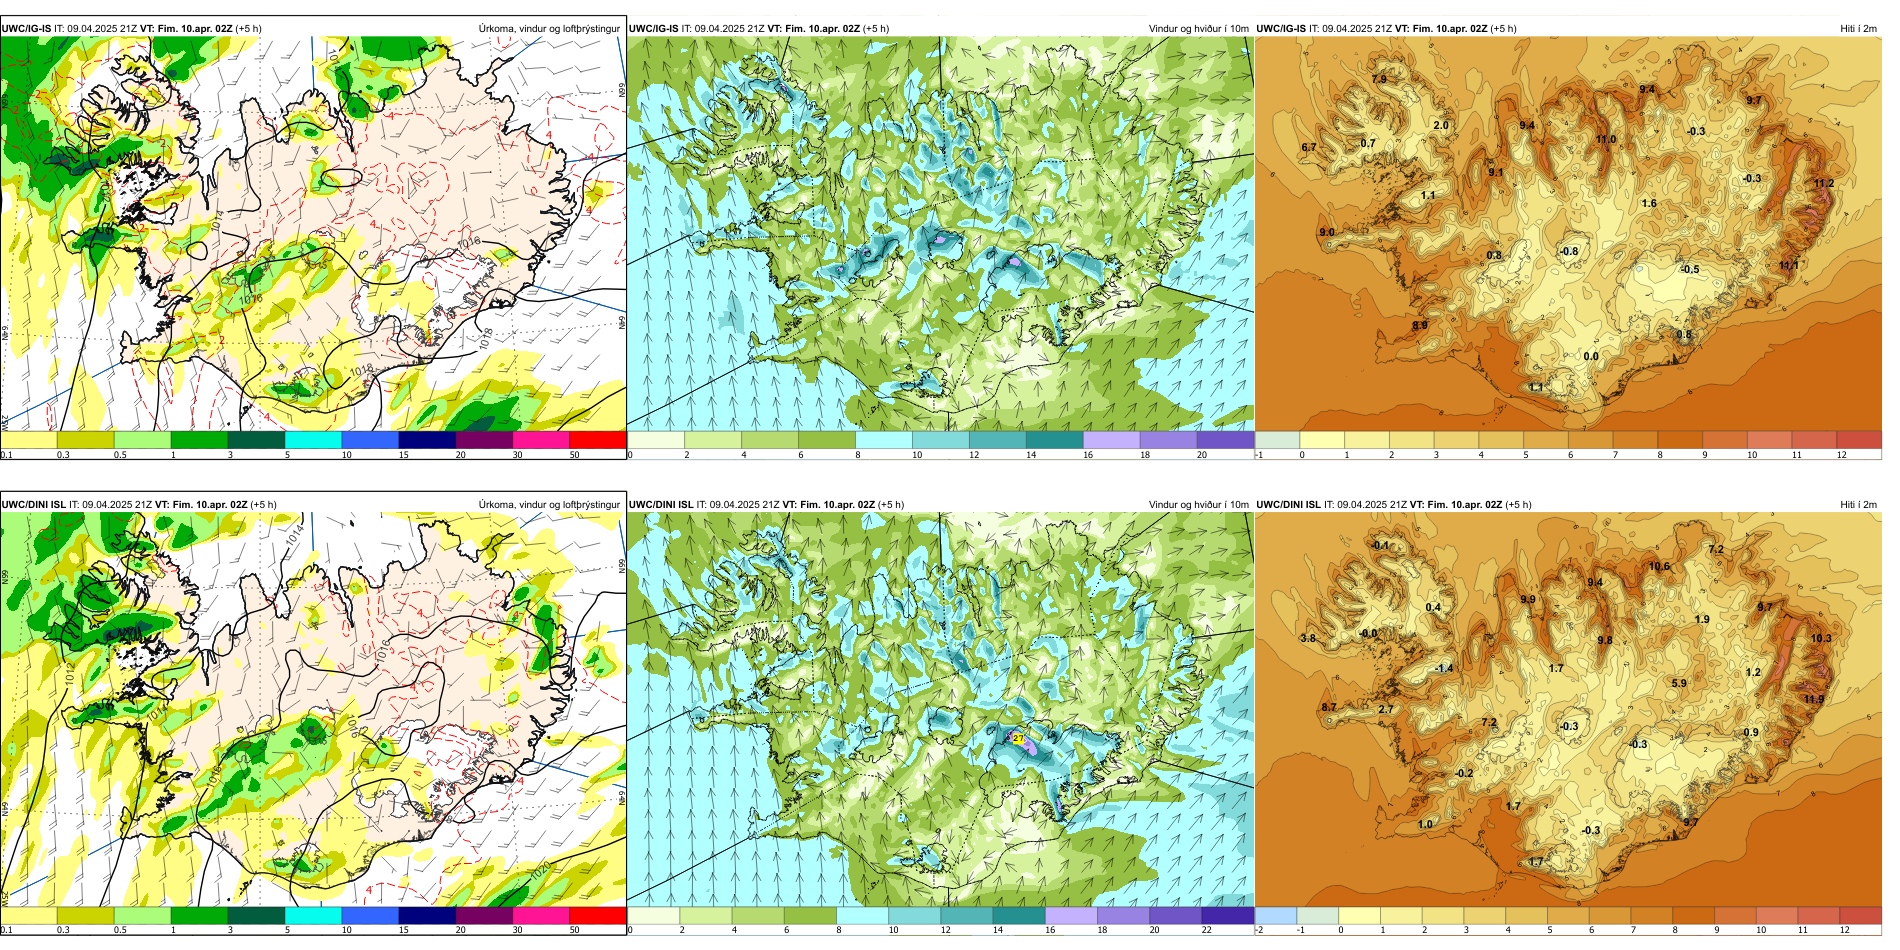This screenshot has width=1900, height=950.
Task: Click the 7.9 temperature value in top-right map
Action: pos(1379,80)
